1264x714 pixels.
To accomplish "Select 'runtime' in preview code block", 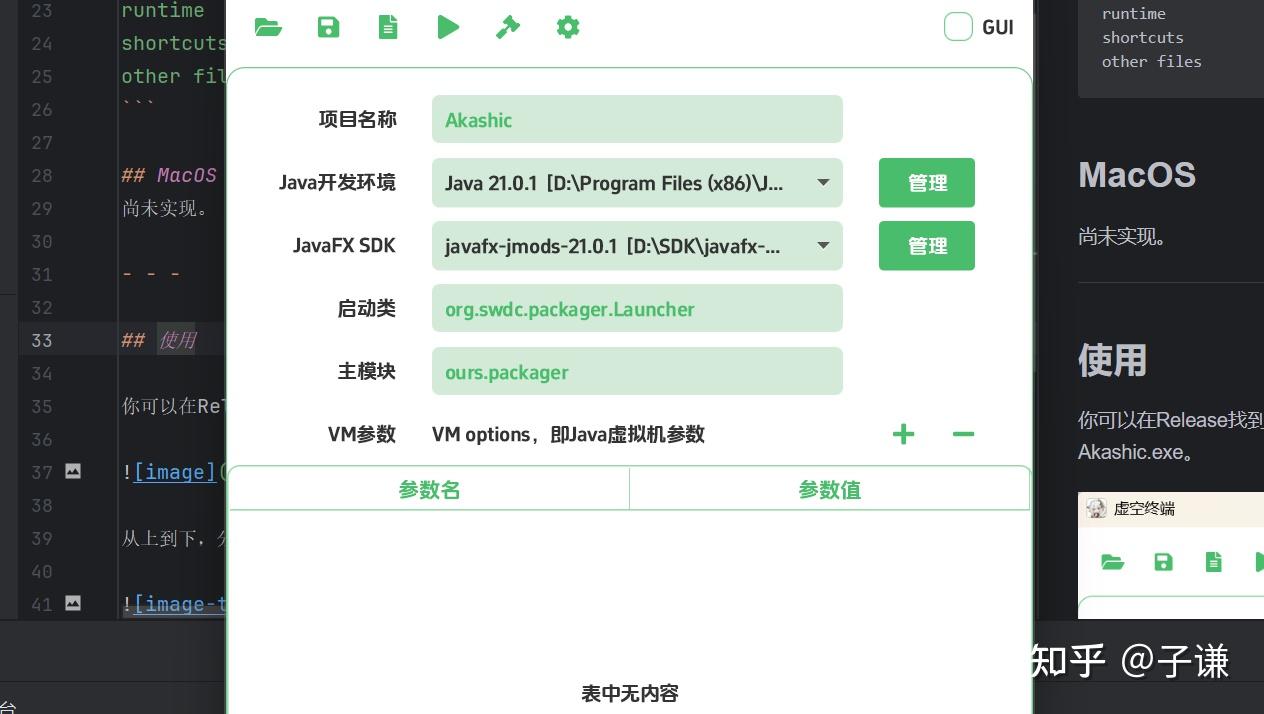I will (x=1134, y=13).
